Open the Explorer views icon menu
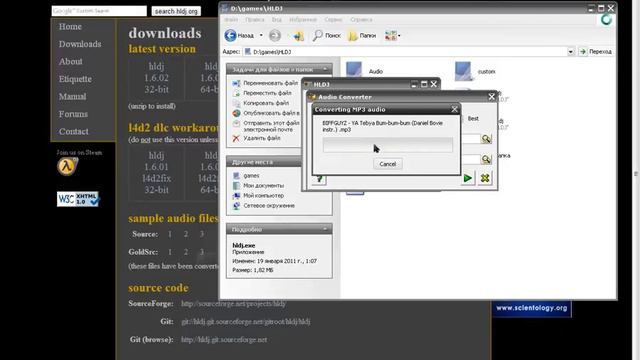 click(392, 36)
